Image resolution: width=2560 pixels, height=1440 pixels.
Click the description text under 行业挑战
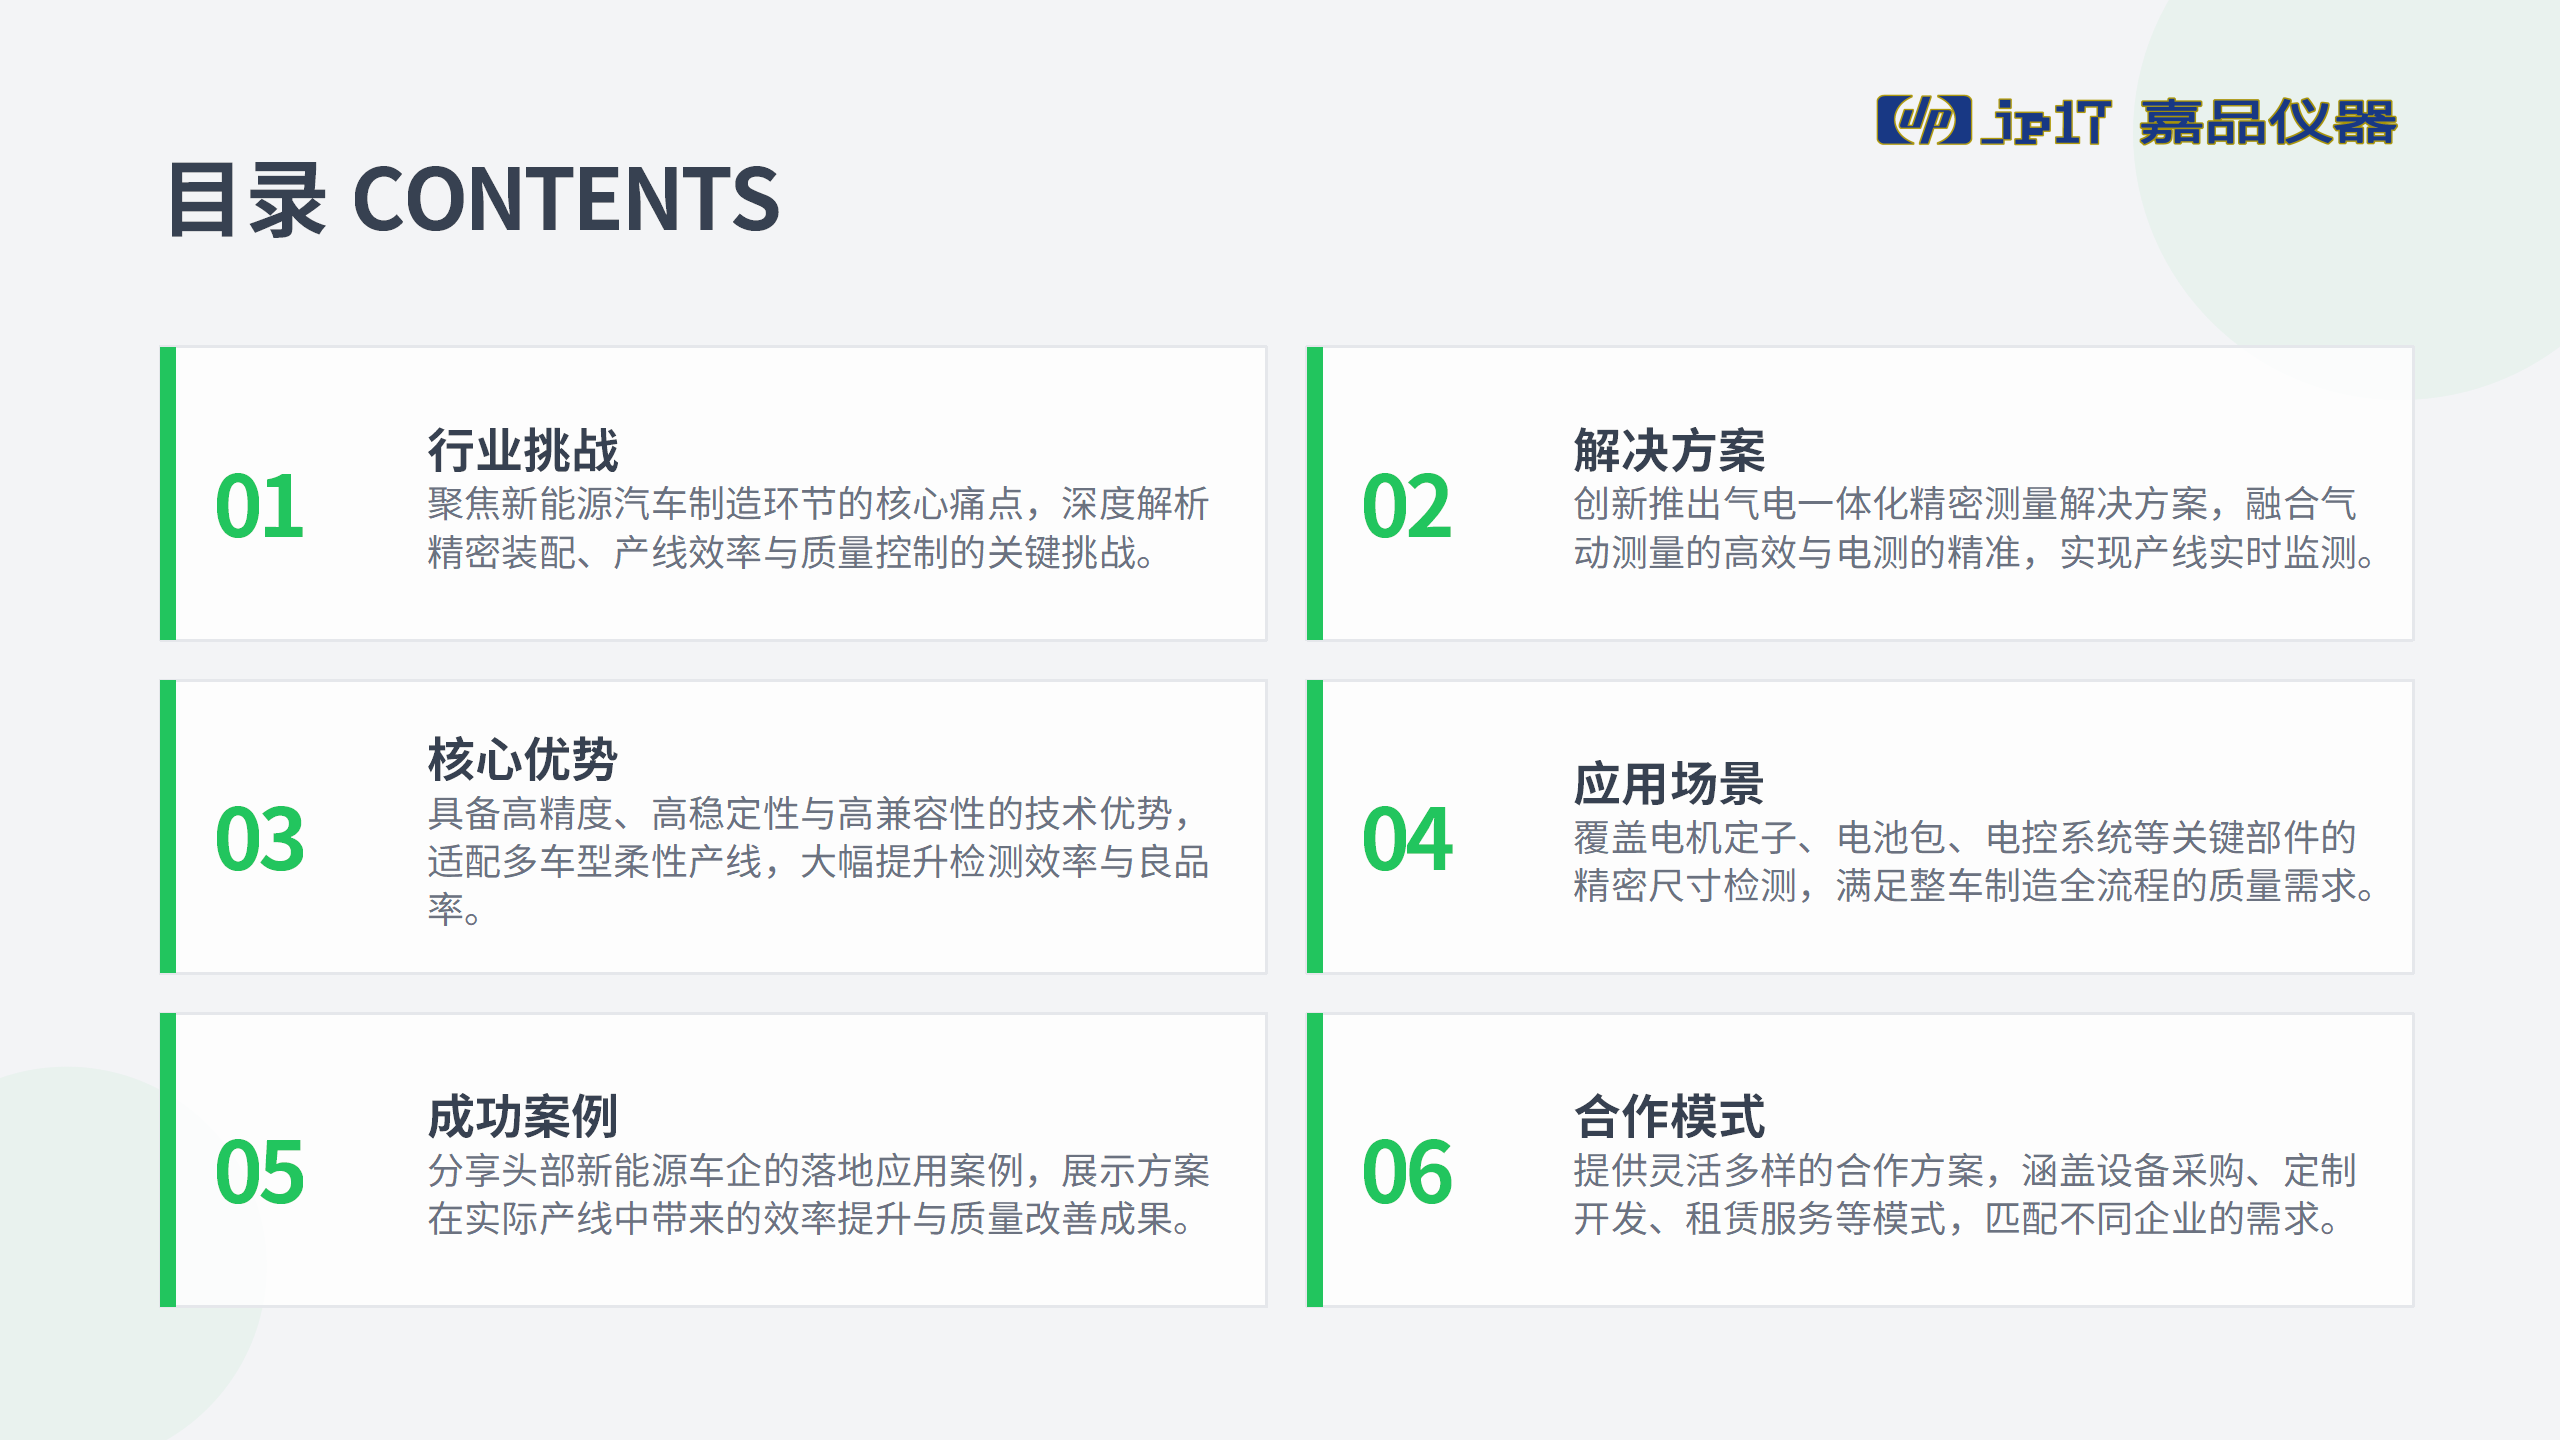click(818, 528)
